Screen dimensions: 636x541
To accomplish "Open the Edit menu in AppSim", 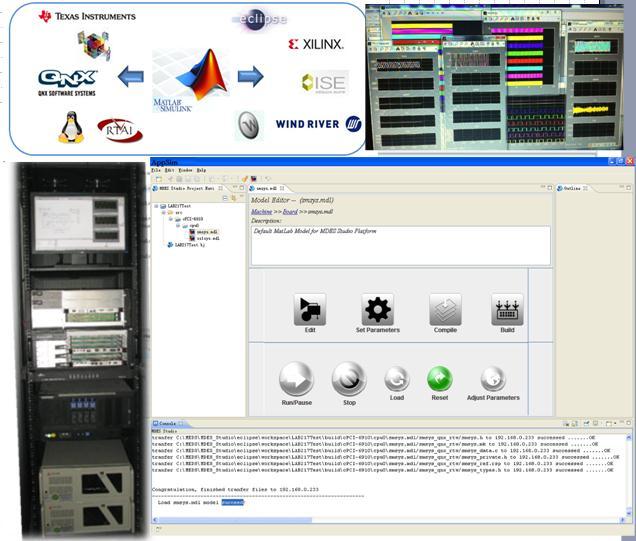I will coord(169,170).
